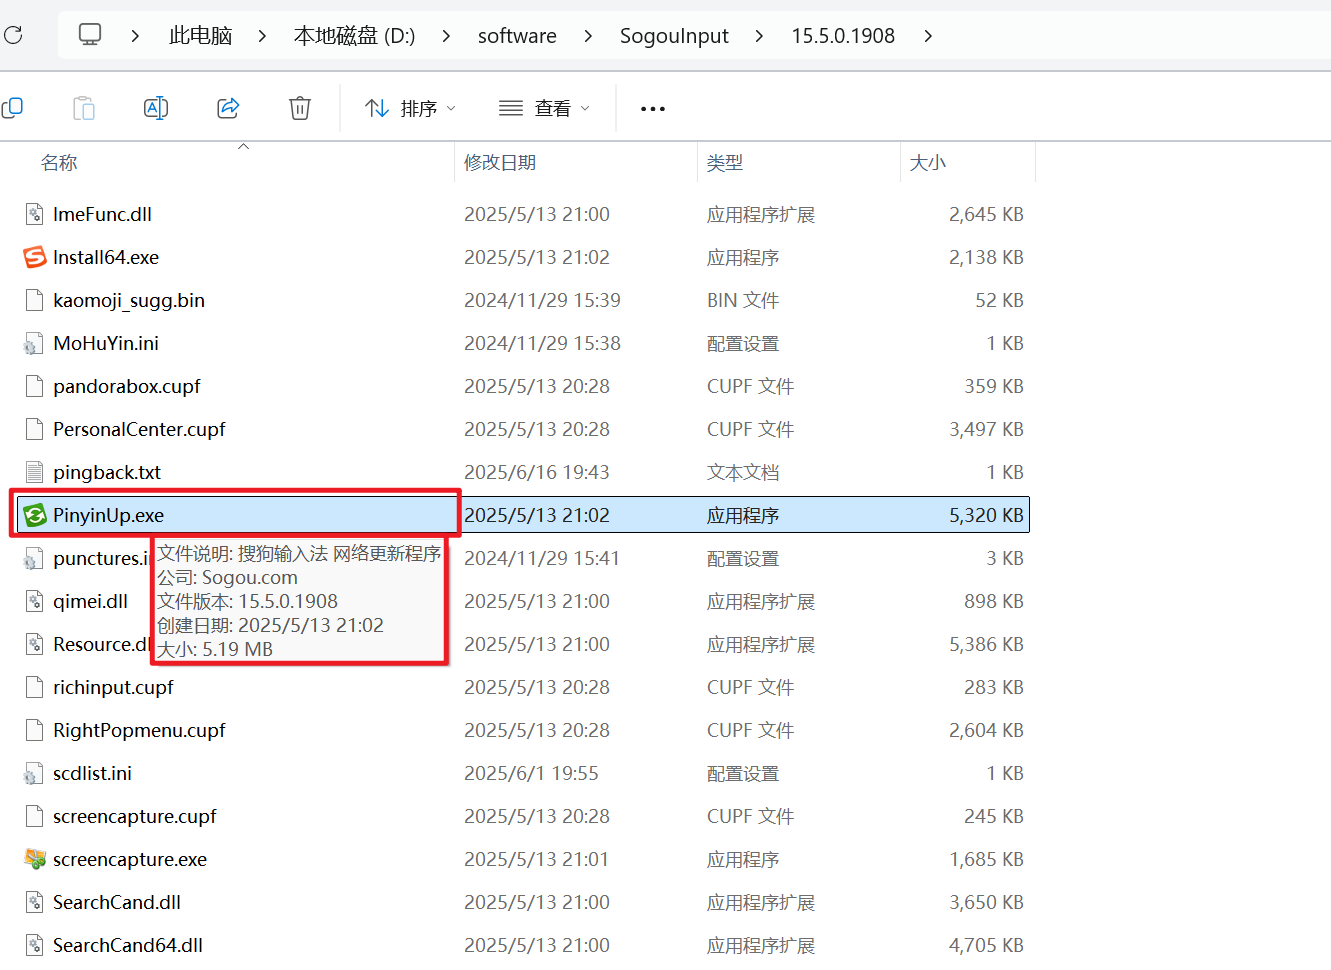Jump to the software folder breadcrumb

(x=517, y=36)
